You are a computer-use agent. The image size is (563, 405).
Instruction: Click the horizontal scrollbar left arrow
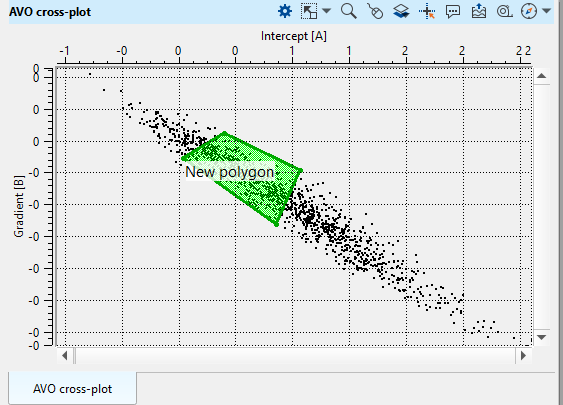pos(65,356)
